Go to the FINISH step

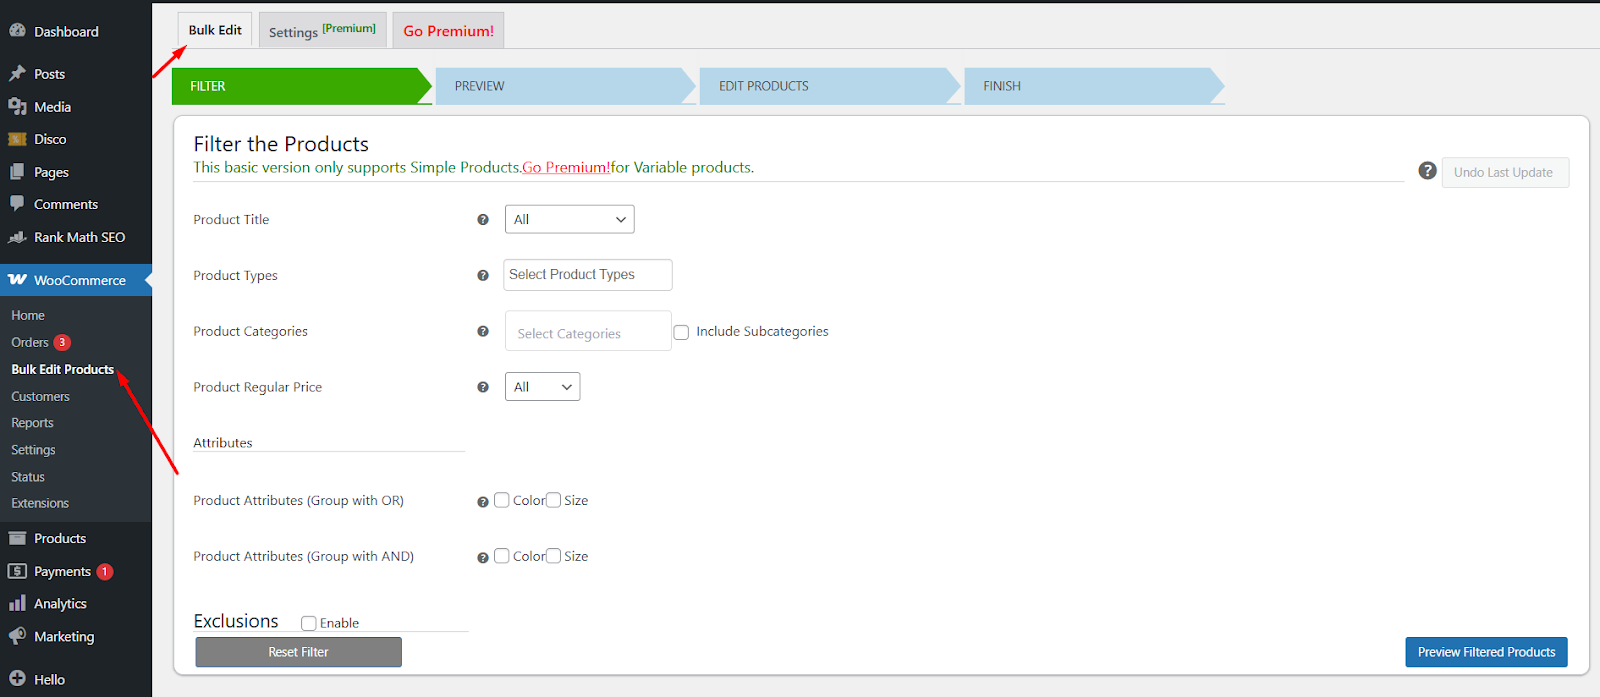click(x=1094, y=86)
